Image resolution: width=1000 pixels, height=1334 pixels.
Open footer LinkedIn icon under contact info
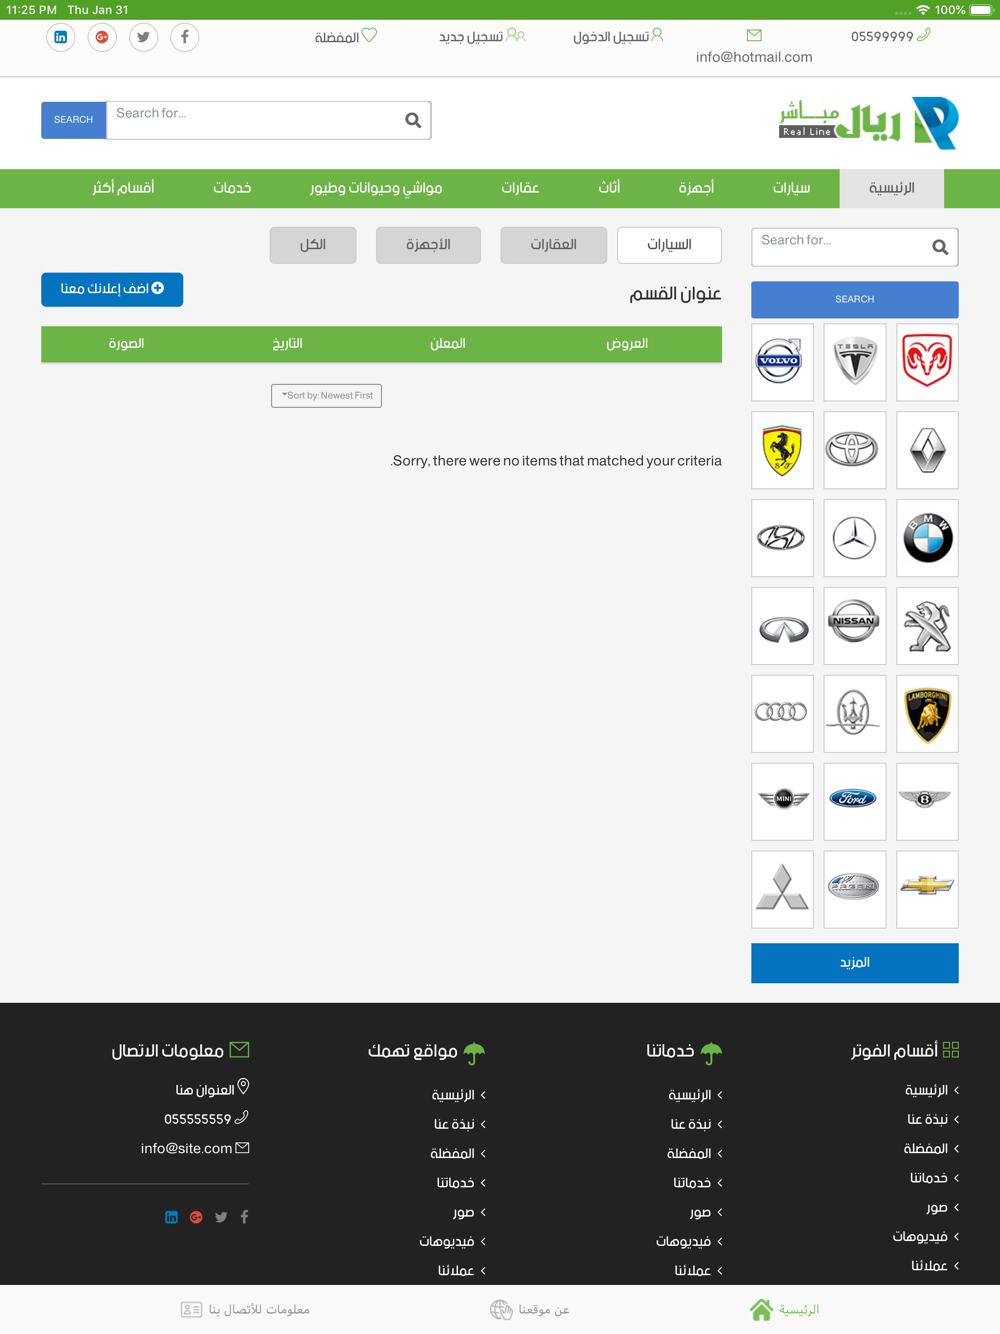point(171,1217)
